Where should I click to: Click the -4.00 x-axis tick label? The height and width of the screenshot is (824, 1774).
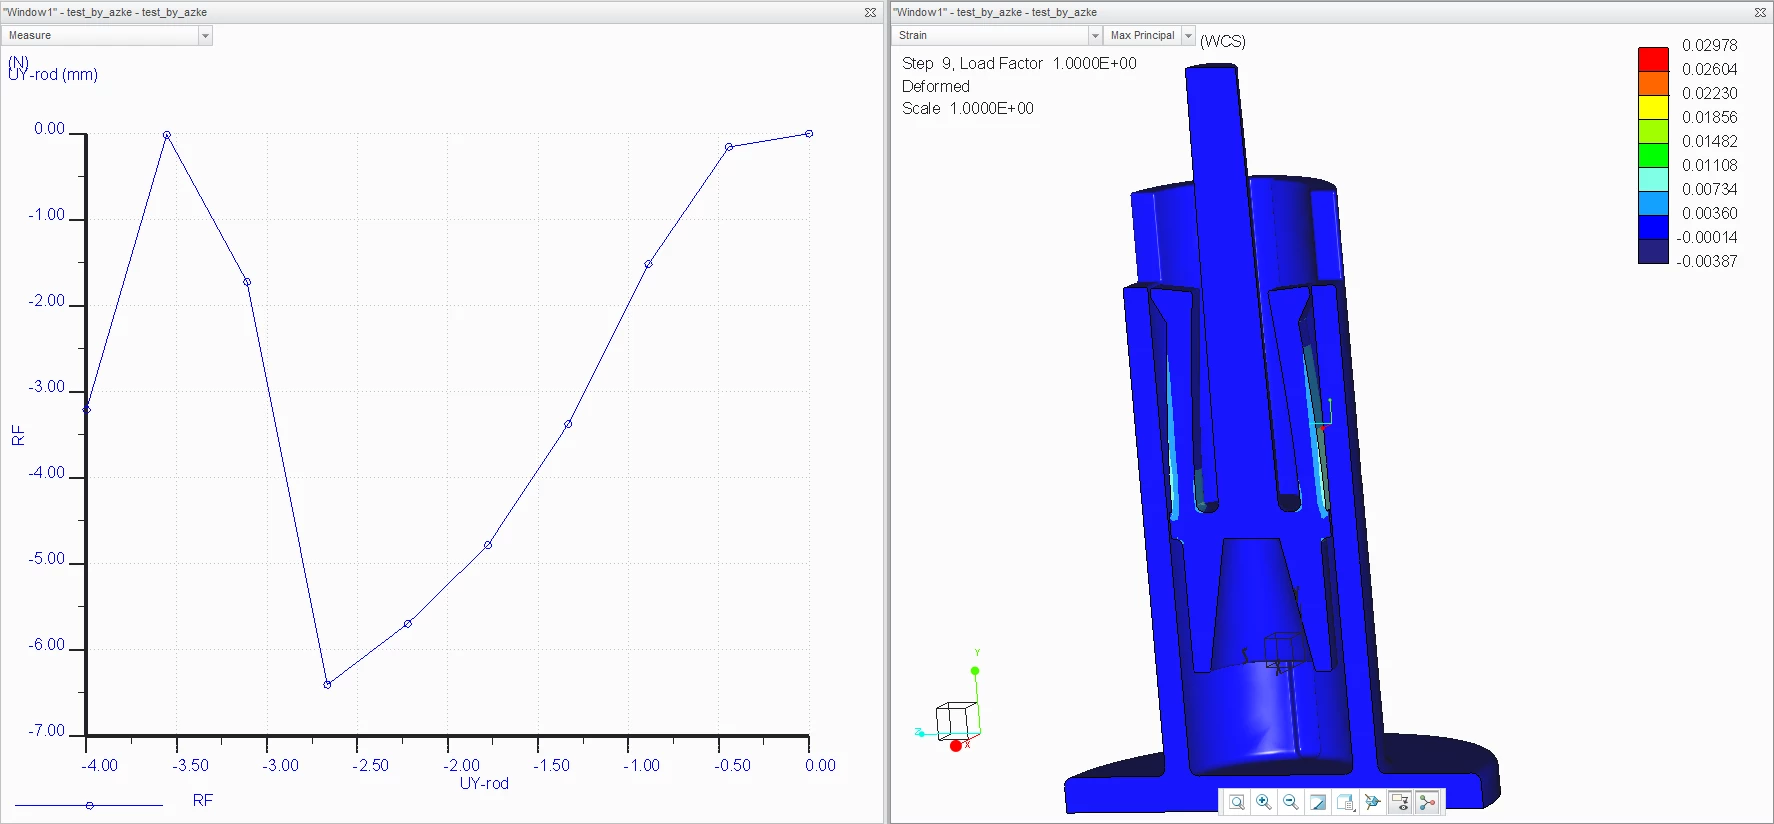[99, 765]
